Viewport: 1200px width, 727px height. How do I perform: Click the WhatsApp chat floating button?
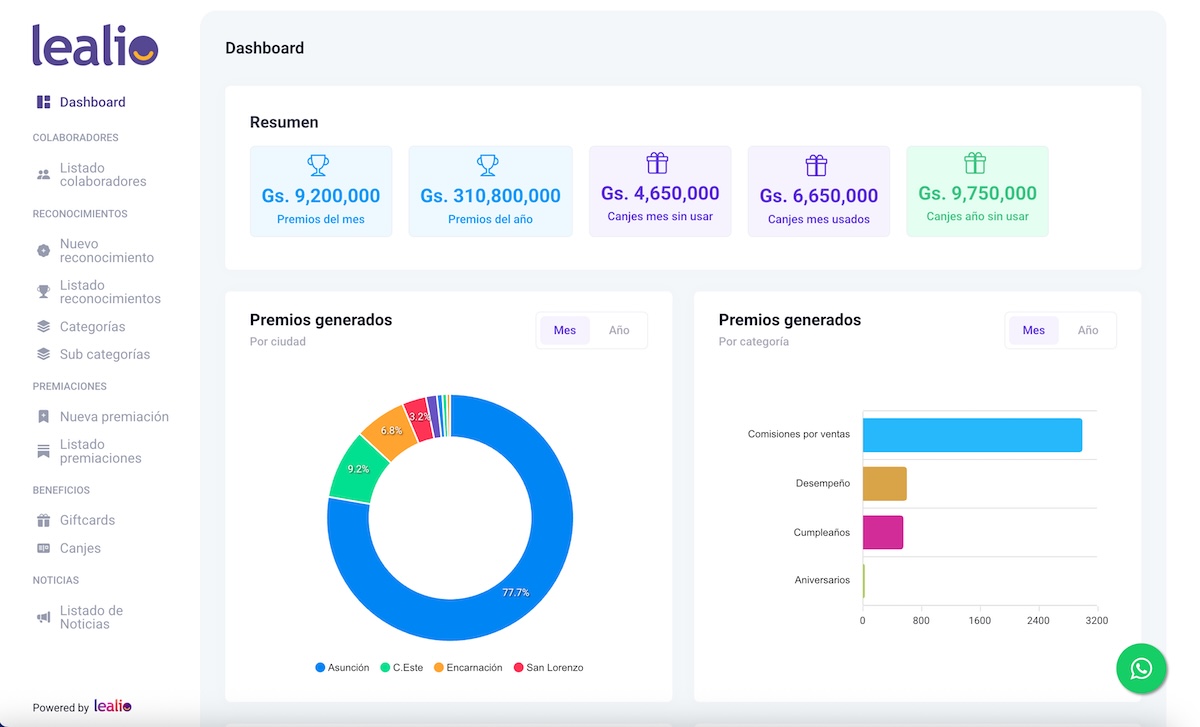[1141, 669]
